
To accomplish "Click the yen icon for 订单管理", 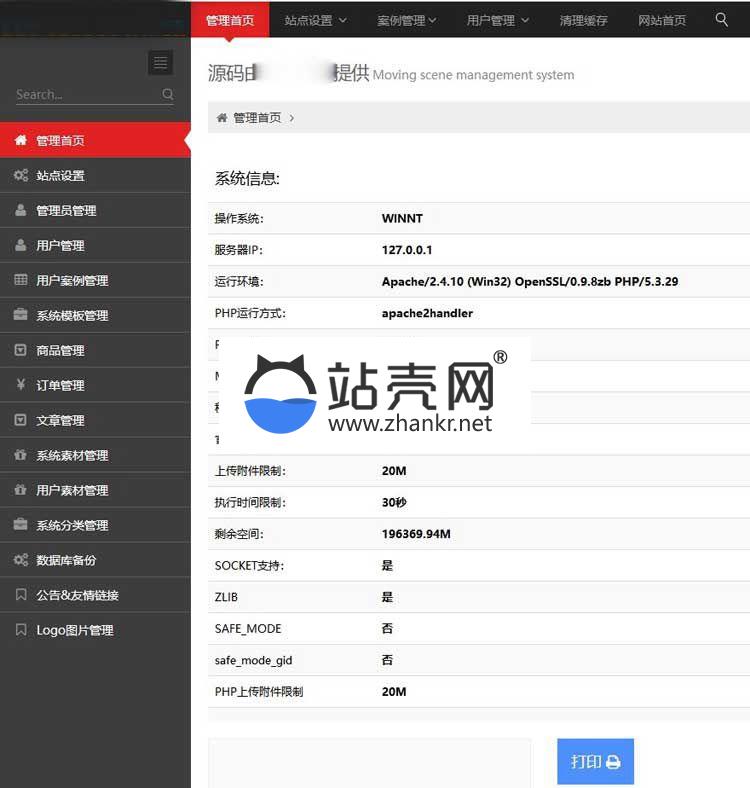I will [21, 385].
